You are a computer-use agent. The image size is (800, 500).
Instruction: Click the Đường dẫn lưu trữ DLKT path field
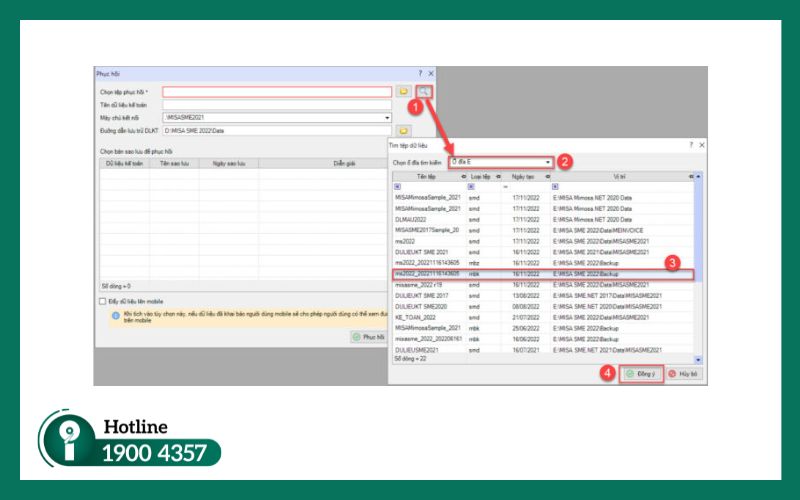click(x=277, y=131)
